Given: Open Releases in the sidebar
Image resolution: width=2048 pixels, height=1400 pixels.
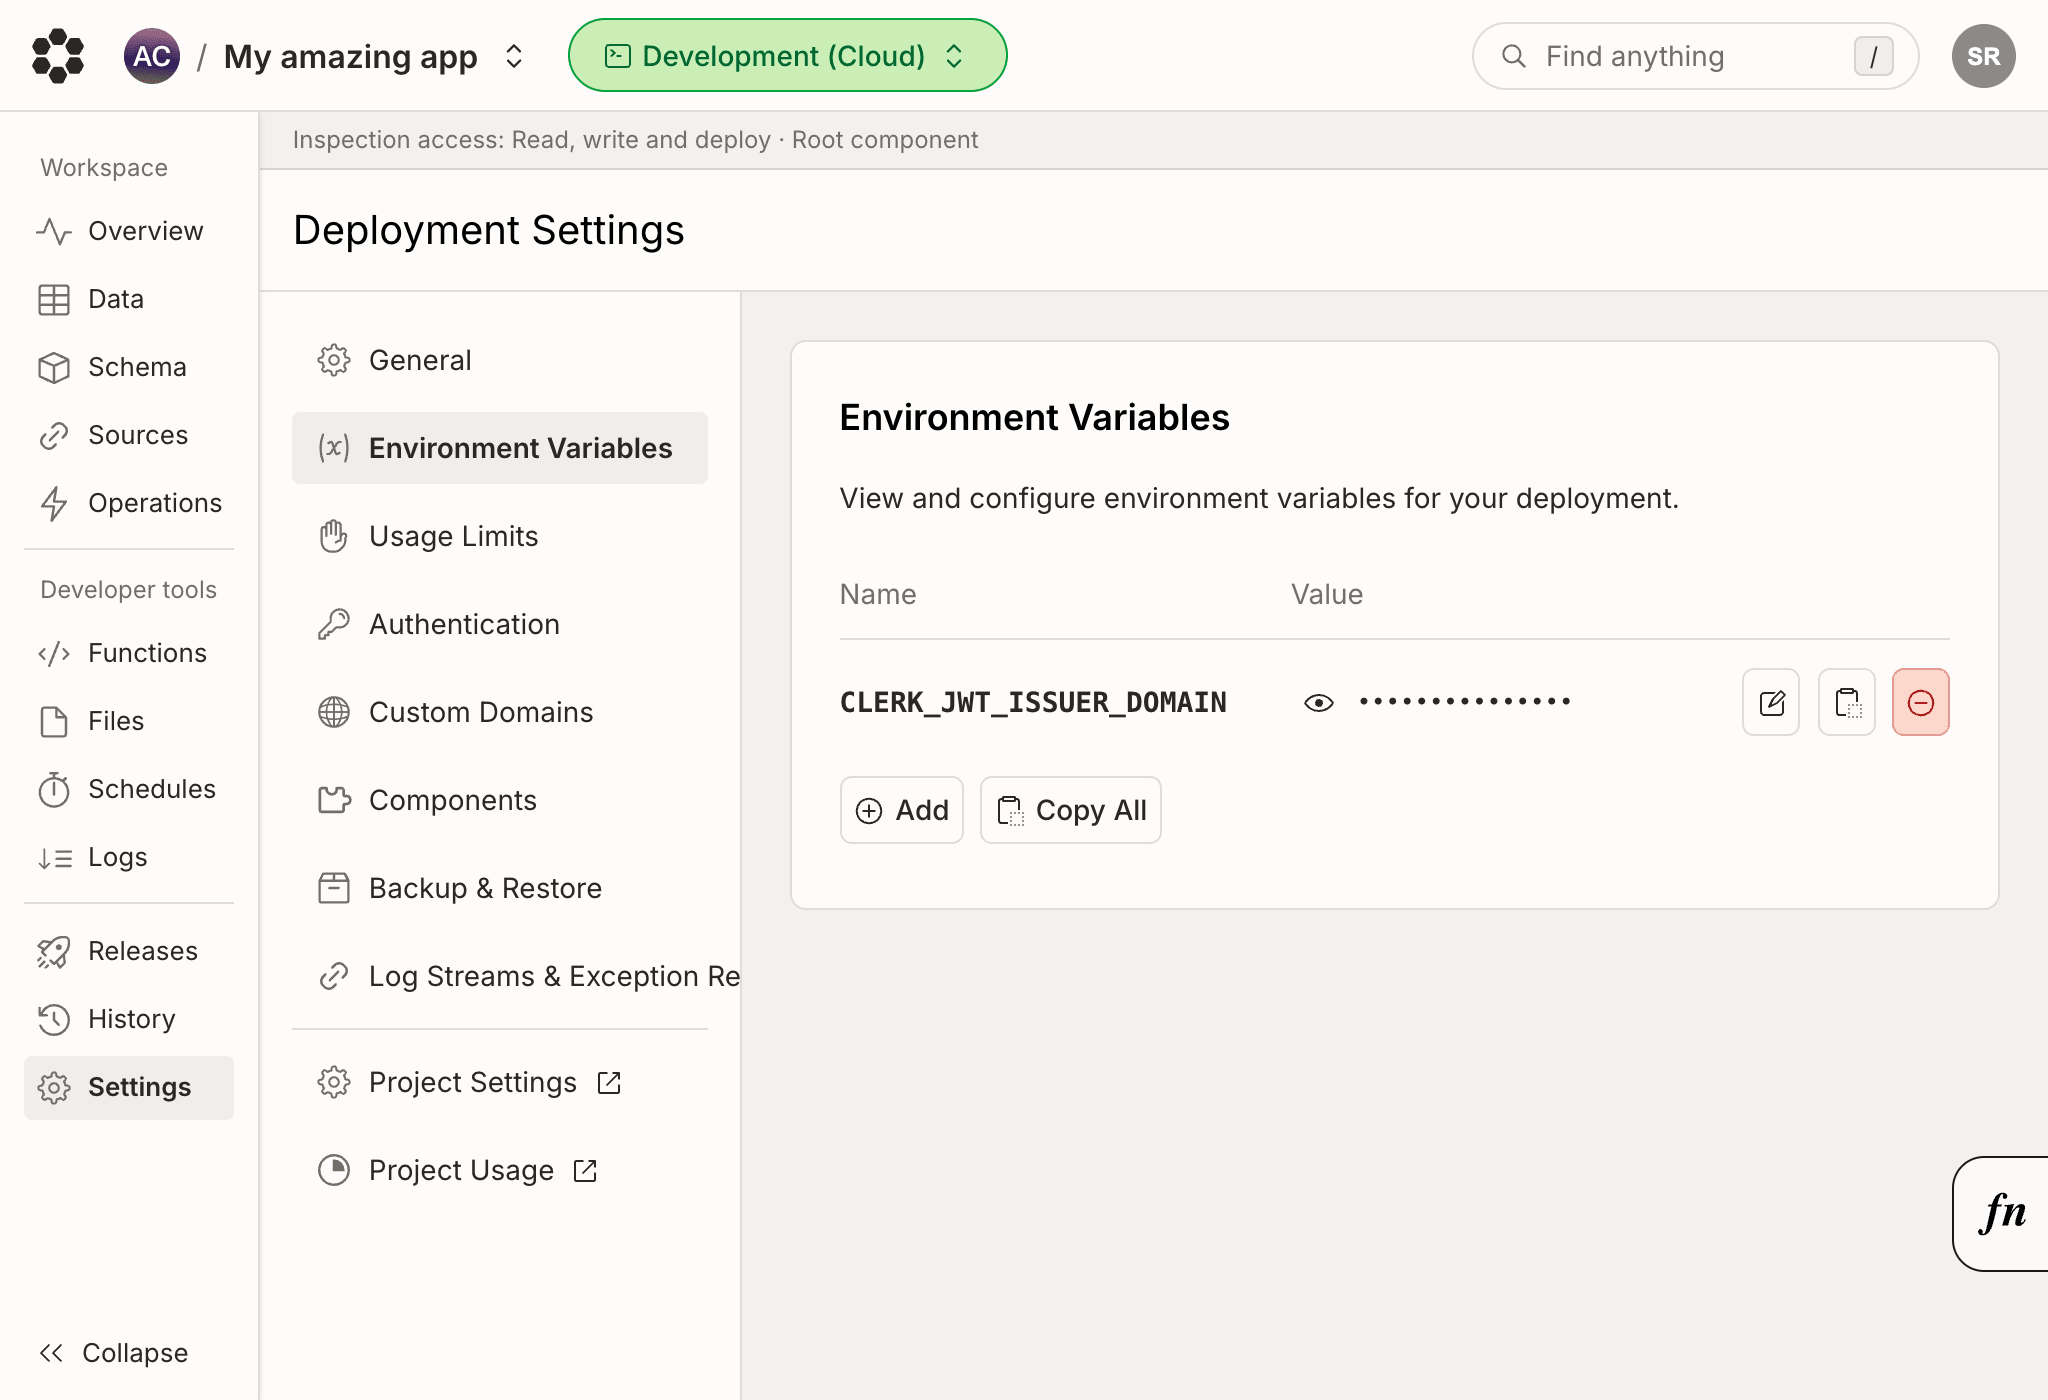Looking at the screenshot, I should pyautogui.click(x=128, y=951).
